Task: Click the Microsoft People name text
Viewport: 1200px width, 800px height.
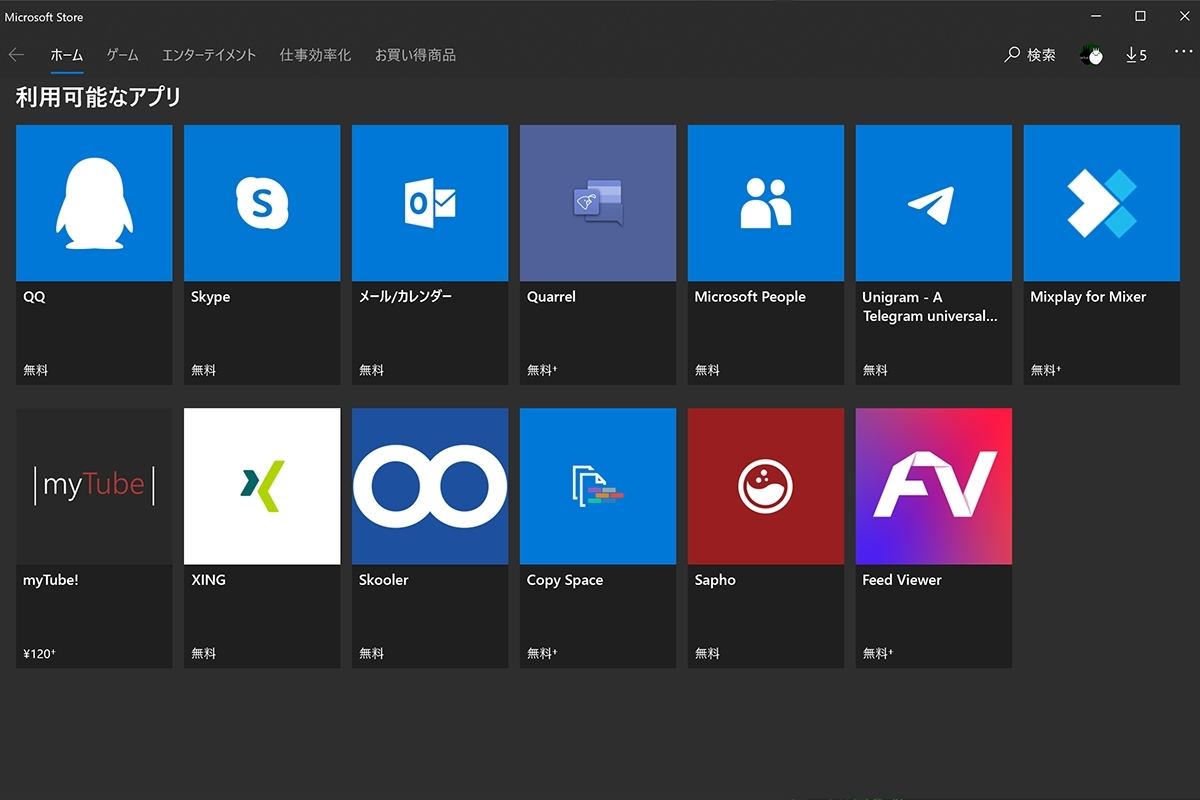Action: [750, 297]
